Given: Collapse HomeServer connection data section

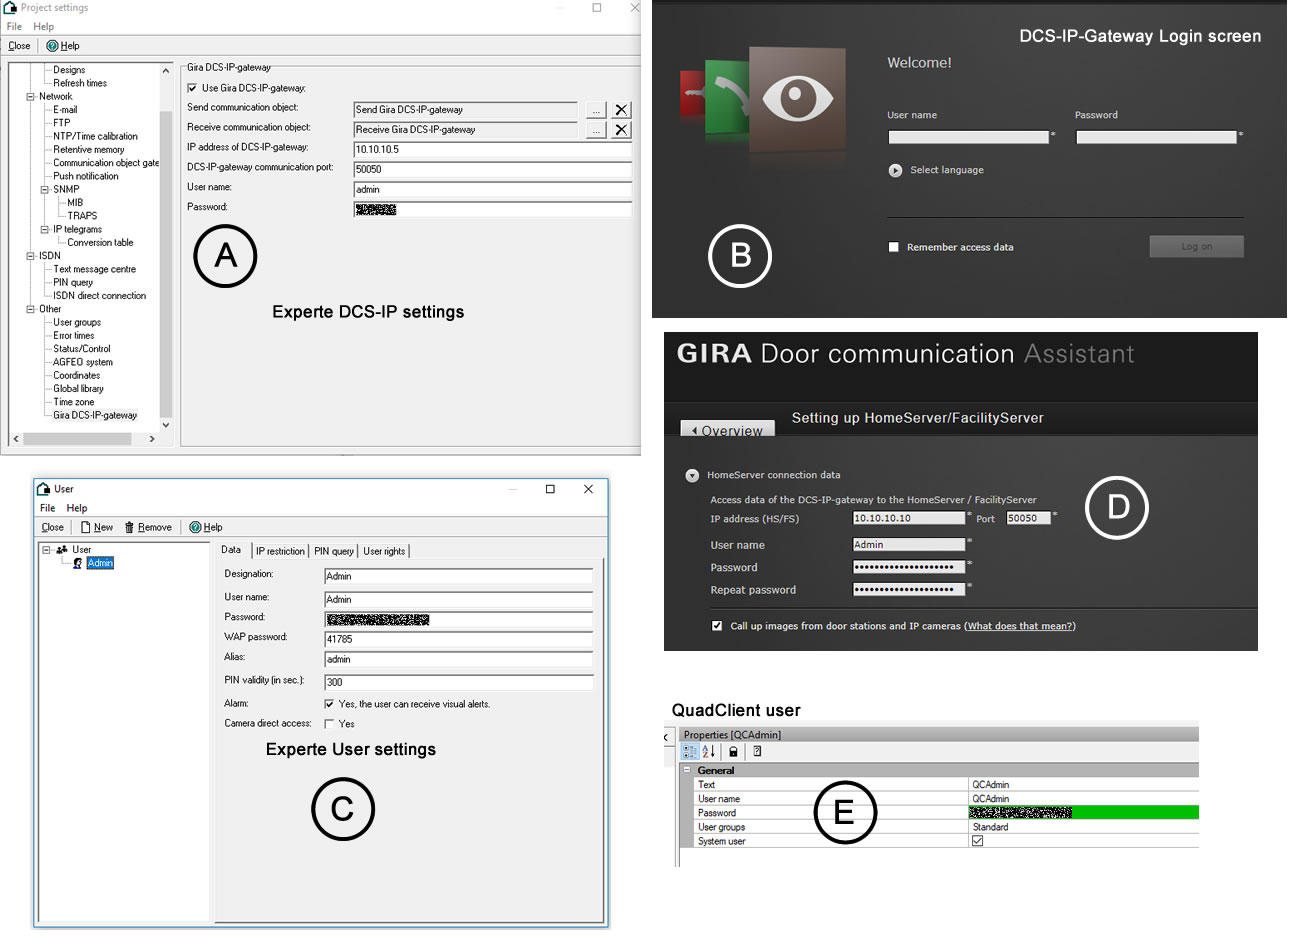Looking at the screenshot, I should (x=692, y=476).
